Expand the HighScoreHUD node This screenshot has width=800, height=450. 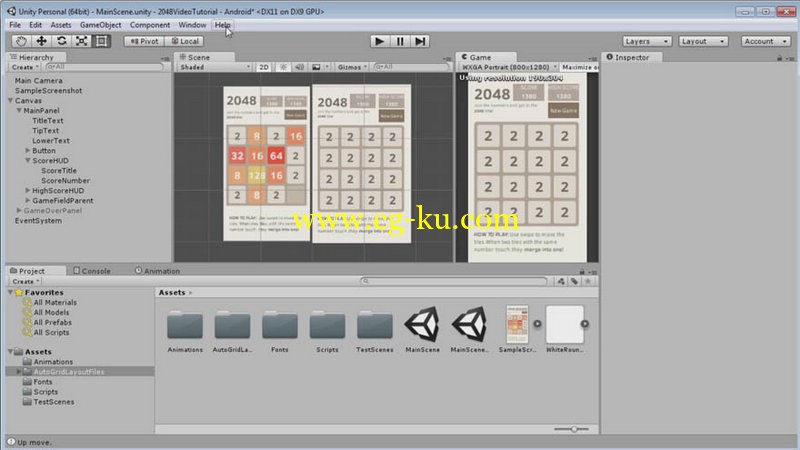pyautogui.click(x=28, y=190)
